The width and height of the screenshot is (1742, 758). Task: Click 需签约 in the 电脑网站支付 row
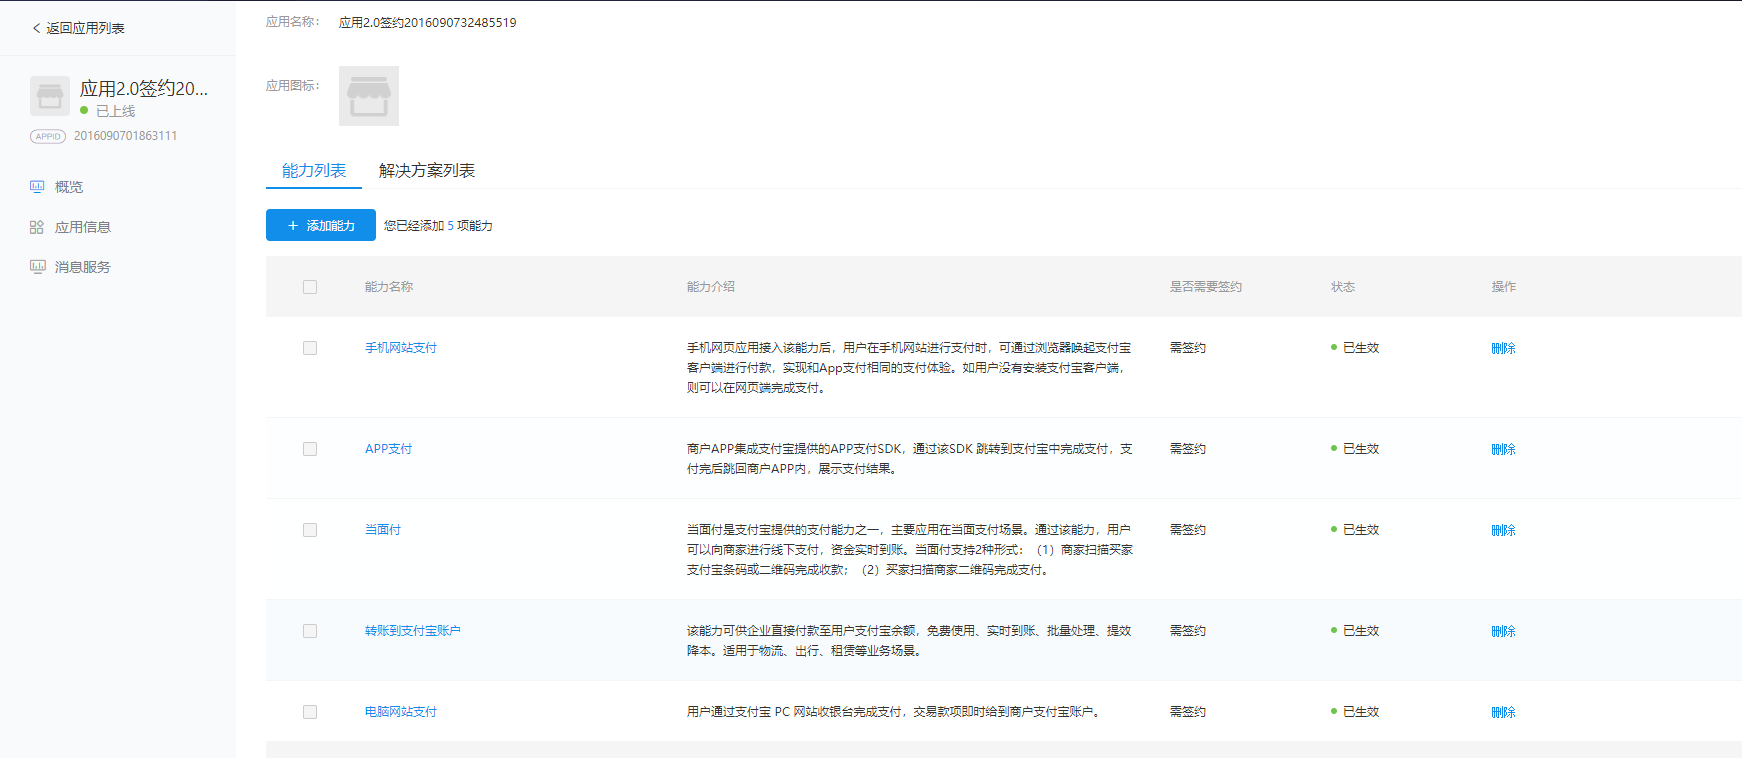tap(1188, 712)
